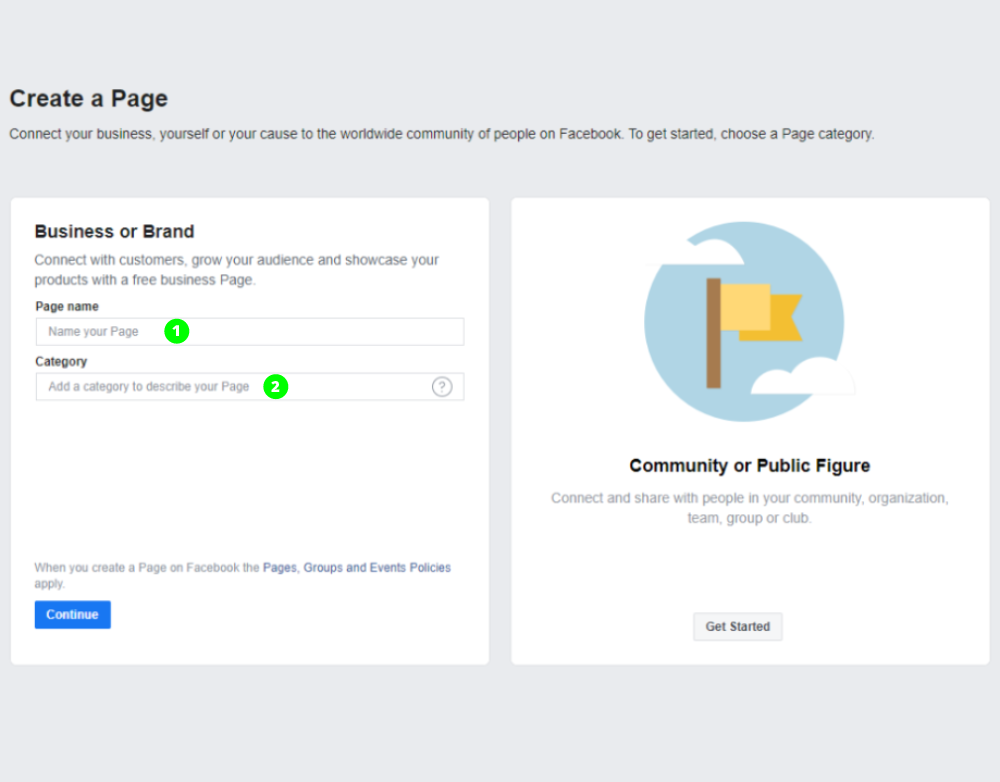Select the Business or Brand card

pyautogui.click(x=250, y=480)
